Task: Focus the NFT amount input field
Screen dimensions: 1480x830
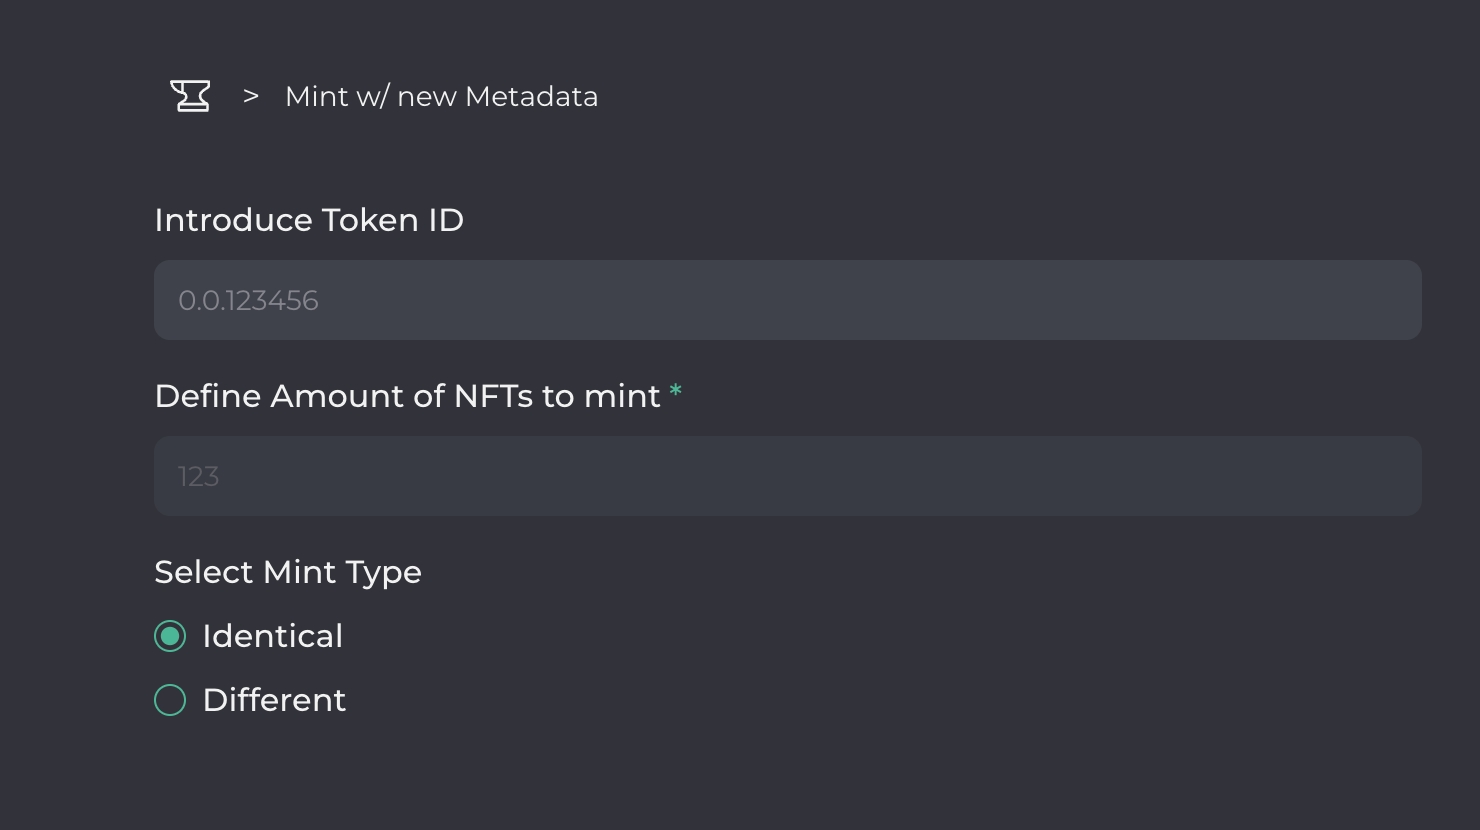Action: click(788, 476)
